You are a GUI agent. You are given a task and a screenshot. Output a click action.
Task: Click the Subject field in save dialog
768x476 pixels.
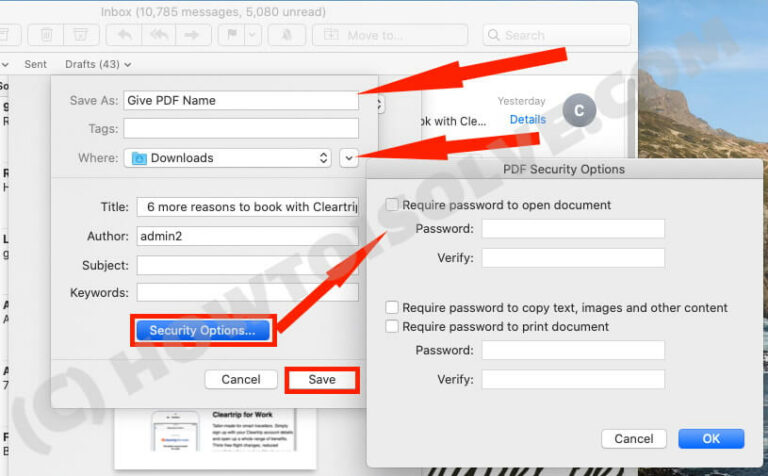pos(247,265)
